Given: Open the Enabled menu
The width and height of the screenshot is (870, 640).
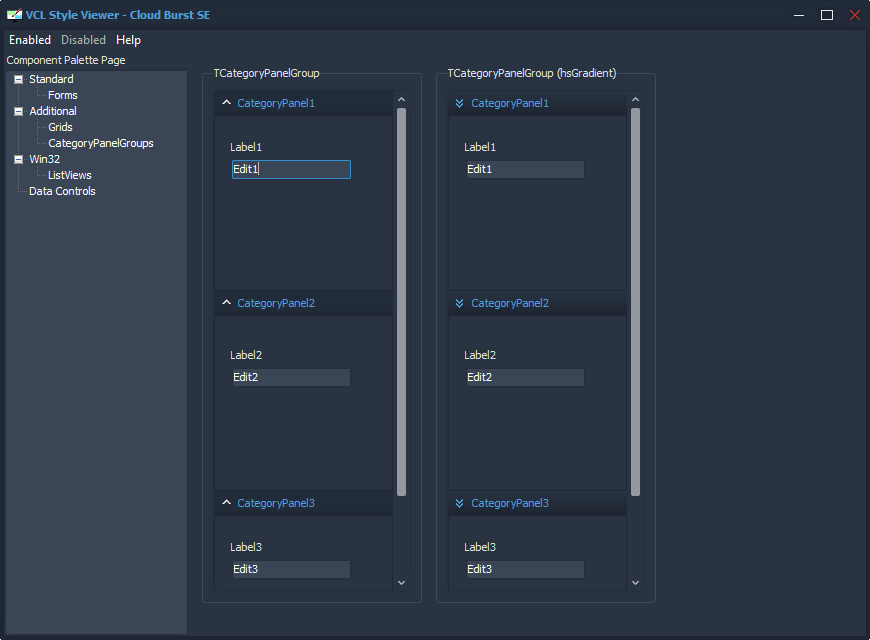Looking at the screenshot, I should [30, 40].
